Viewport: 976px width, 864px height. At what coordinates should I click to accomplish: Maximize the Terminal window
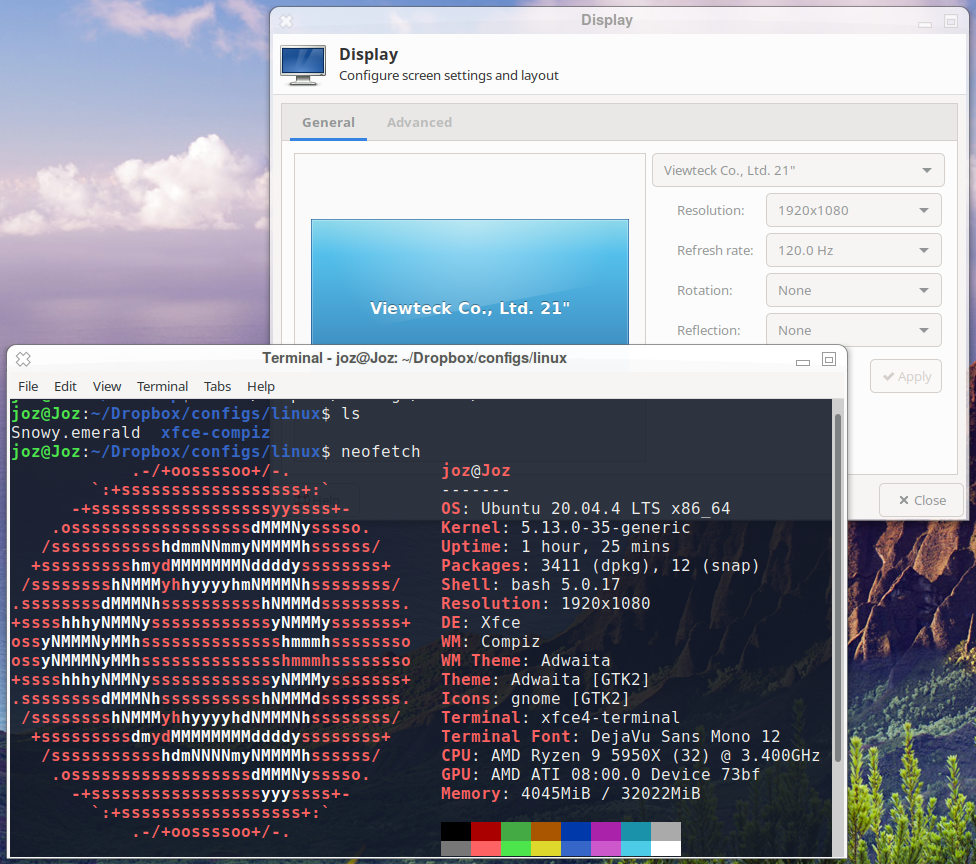828,359
